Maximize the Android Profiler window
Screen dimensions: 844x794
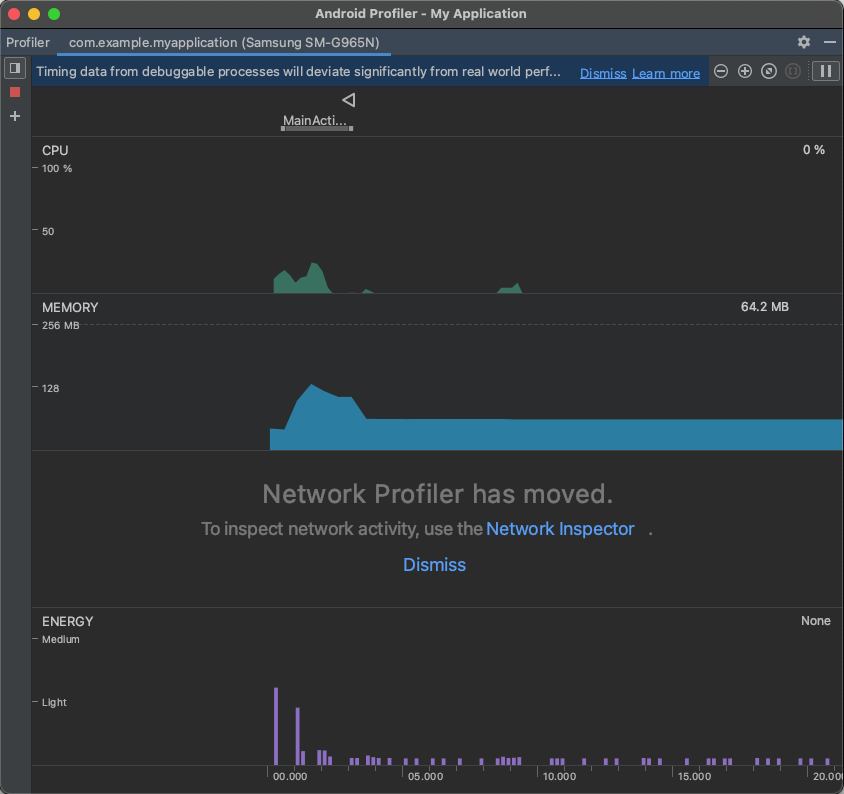tap(54, 14)
